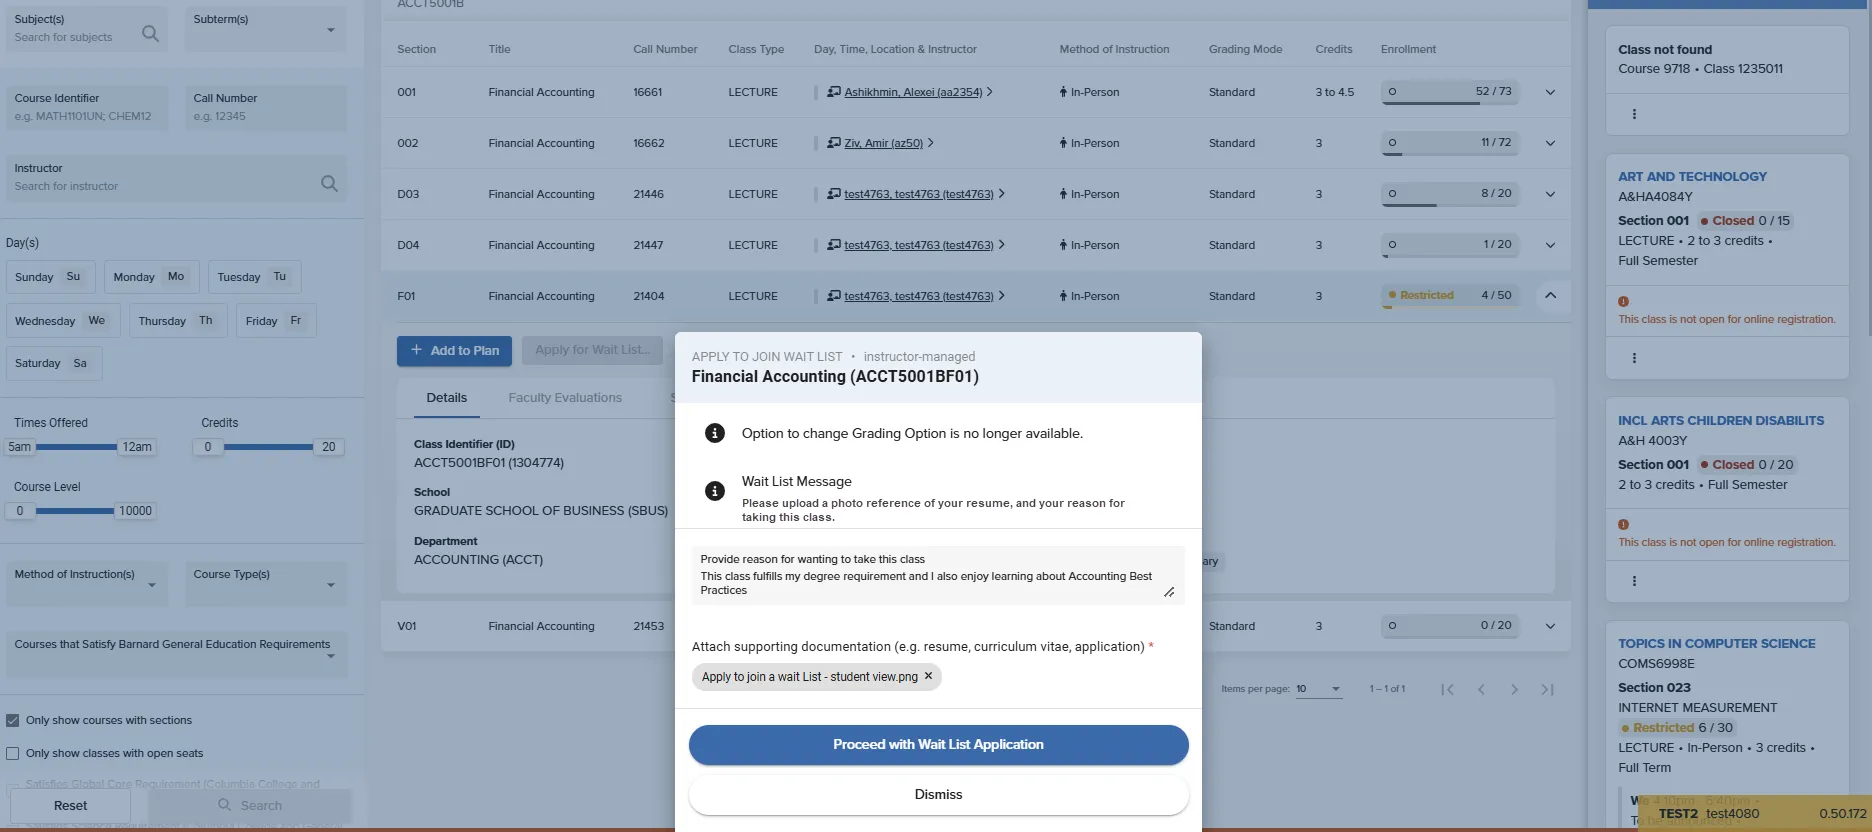Open INCL ARTS CHILDREN DISABILITS course link
This screenshot has height=832, width=1872.
point(1720,421)
